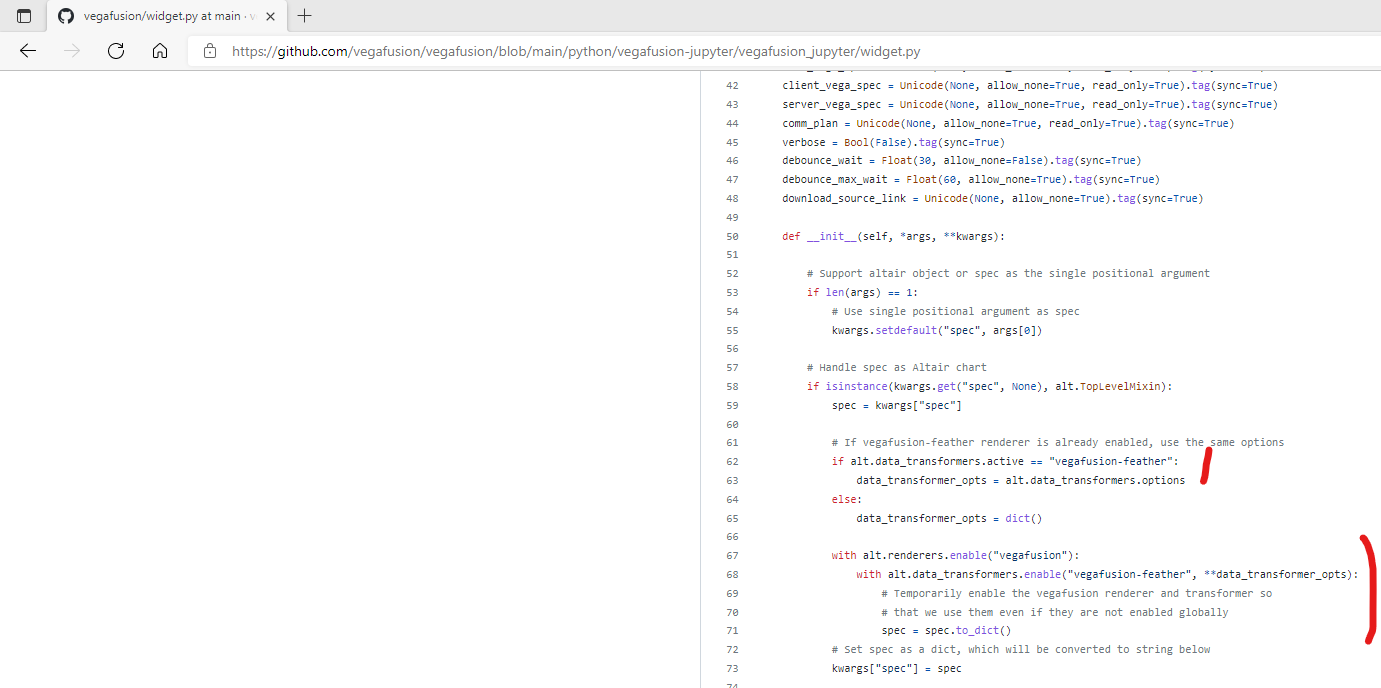The height and width of the screenshot is (688, 1381).
Task: Click the download_source_link assignment line
Action: [x=992, y=198]
